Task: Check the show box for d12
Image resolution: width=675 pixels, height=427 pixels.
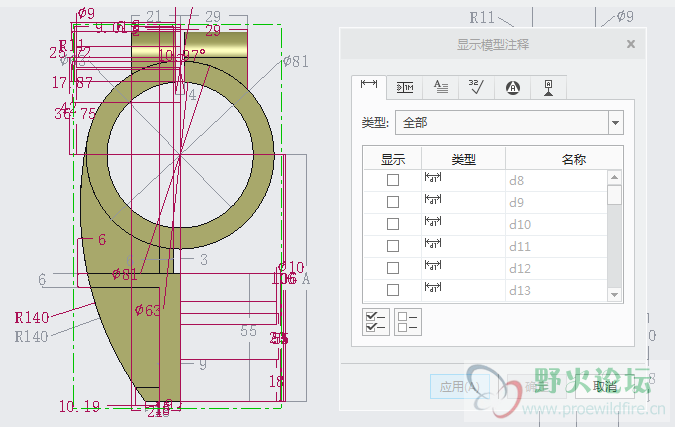Action: (393, 268)
